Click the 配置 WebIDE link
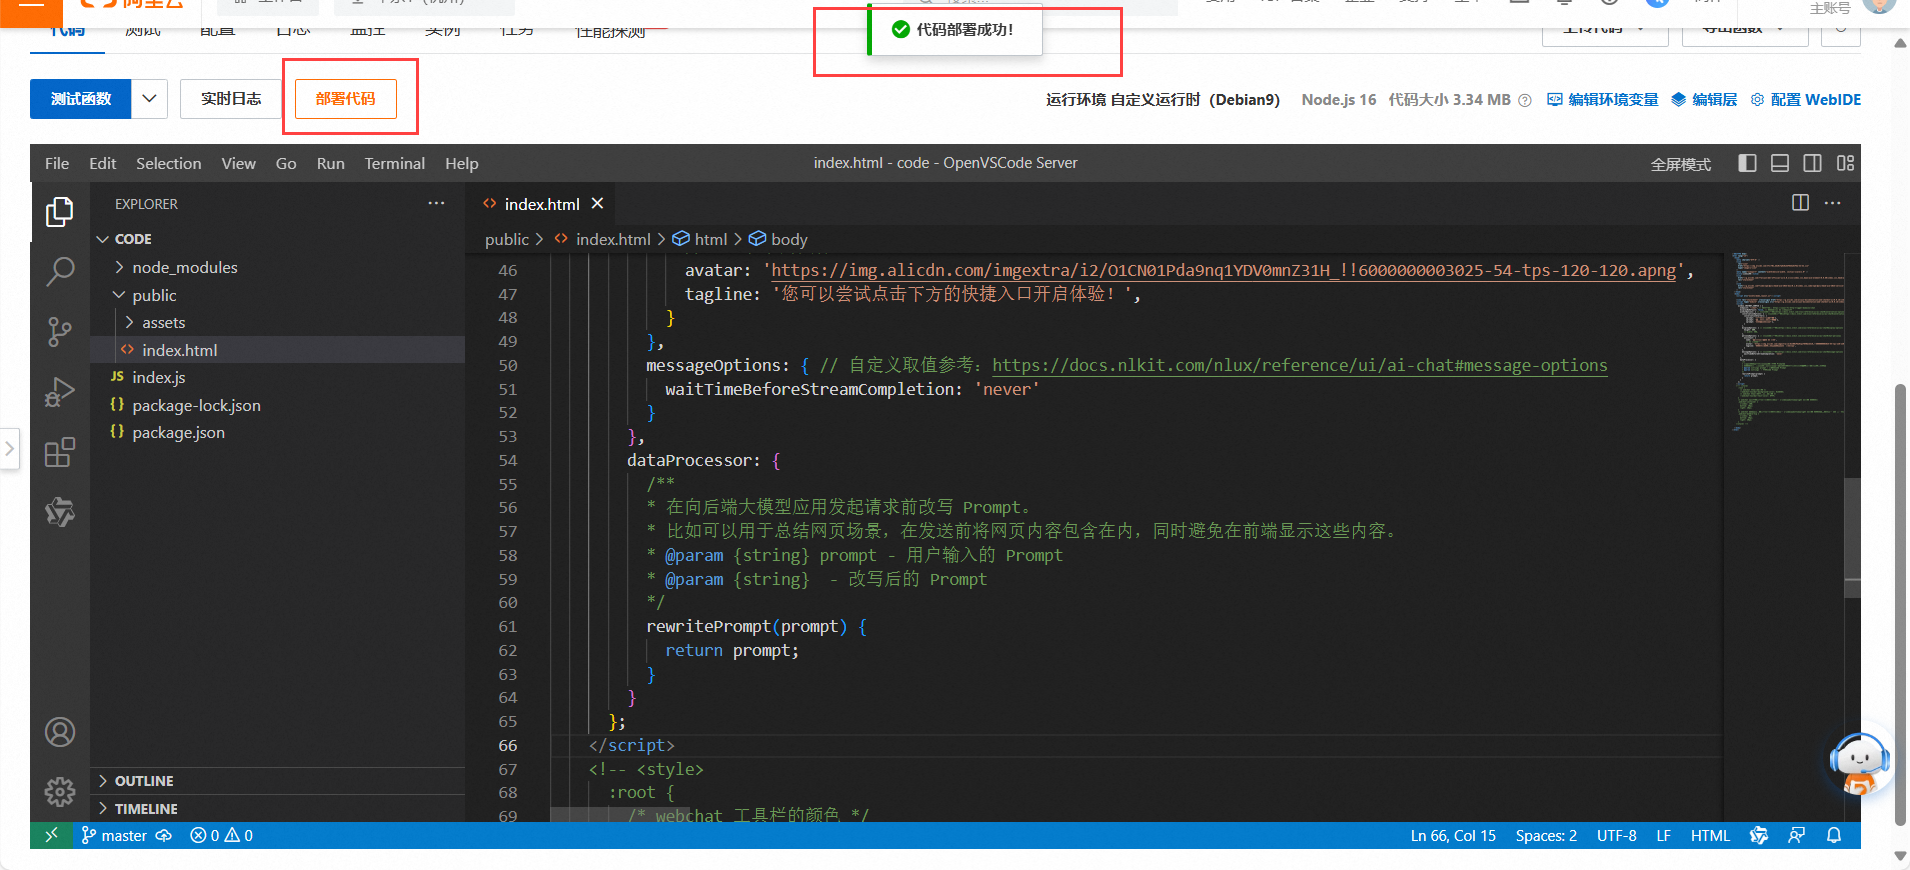 tap(1806, 100)
